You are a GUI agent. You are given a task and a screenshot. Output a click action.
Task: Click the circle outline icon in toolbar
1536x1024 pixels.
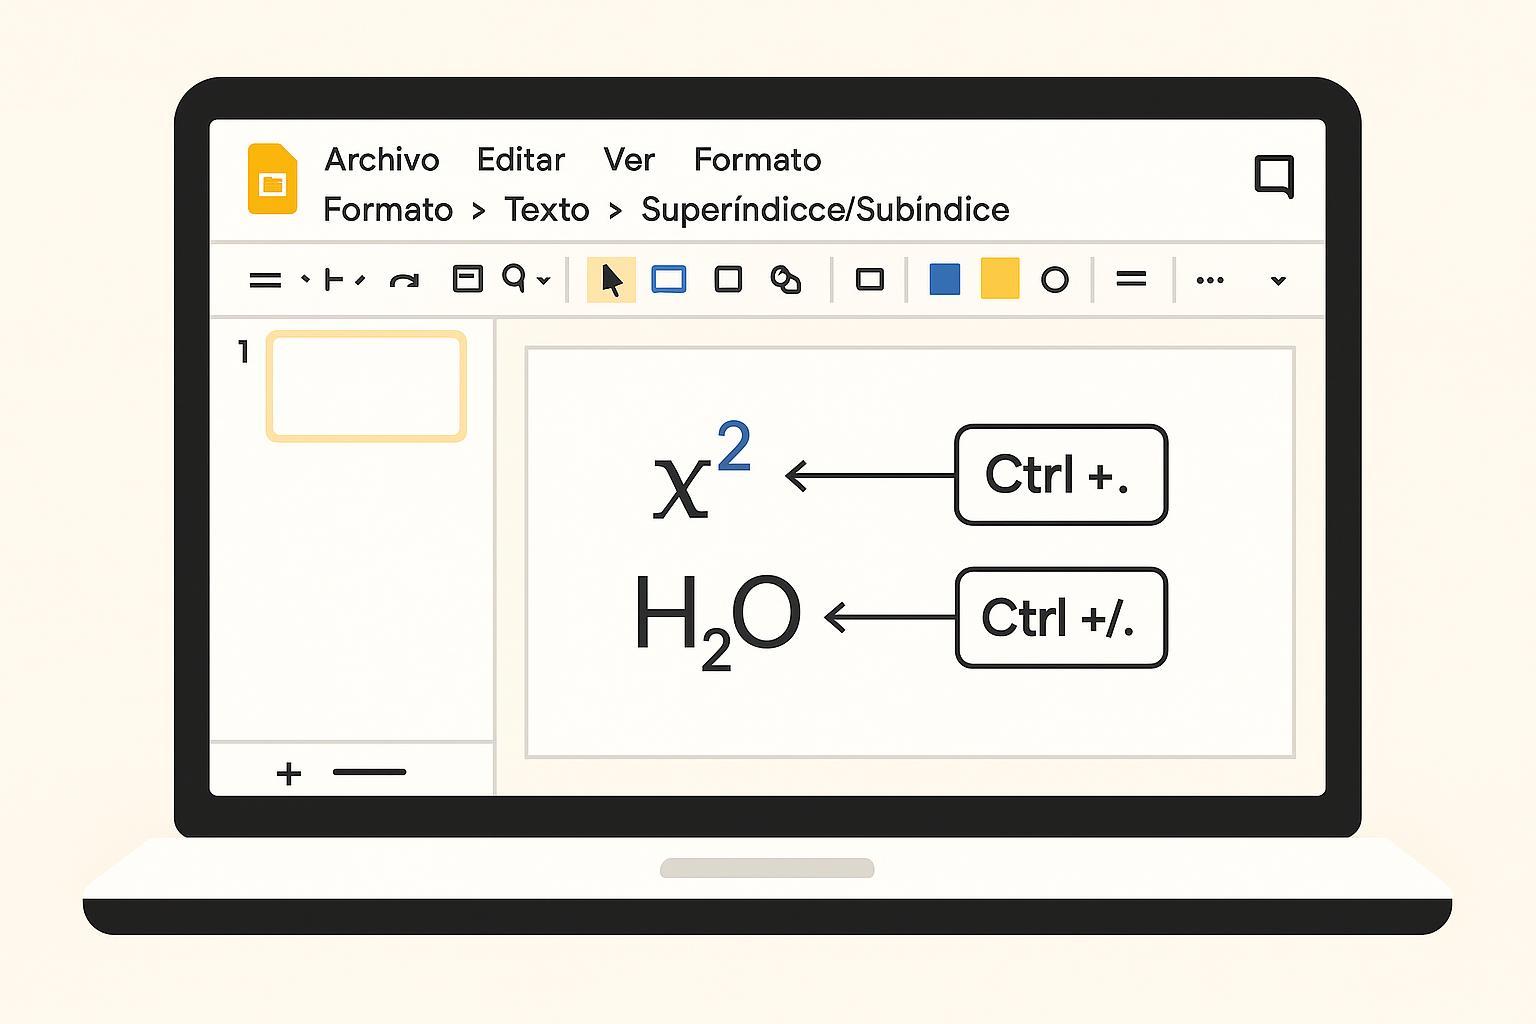click(x=1054, y=280)
